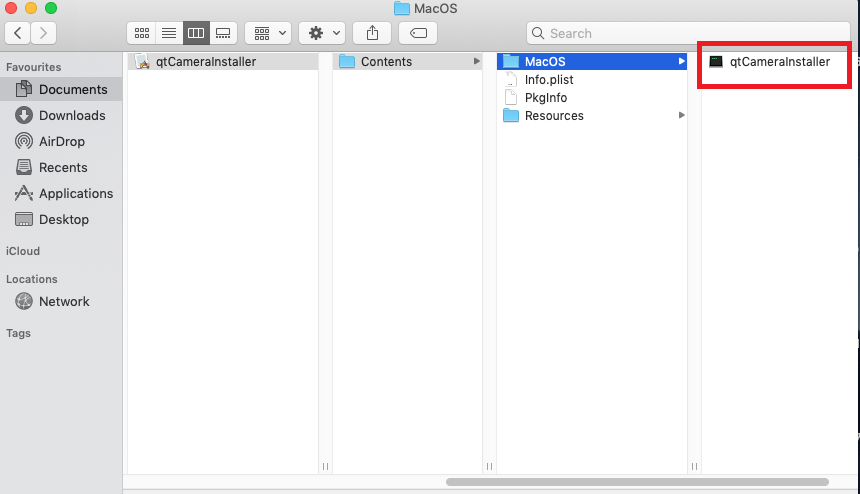Expand MacOS with its disclosure arrow
The height and width of the screenshot is (494, 860).
pos(681,61)
